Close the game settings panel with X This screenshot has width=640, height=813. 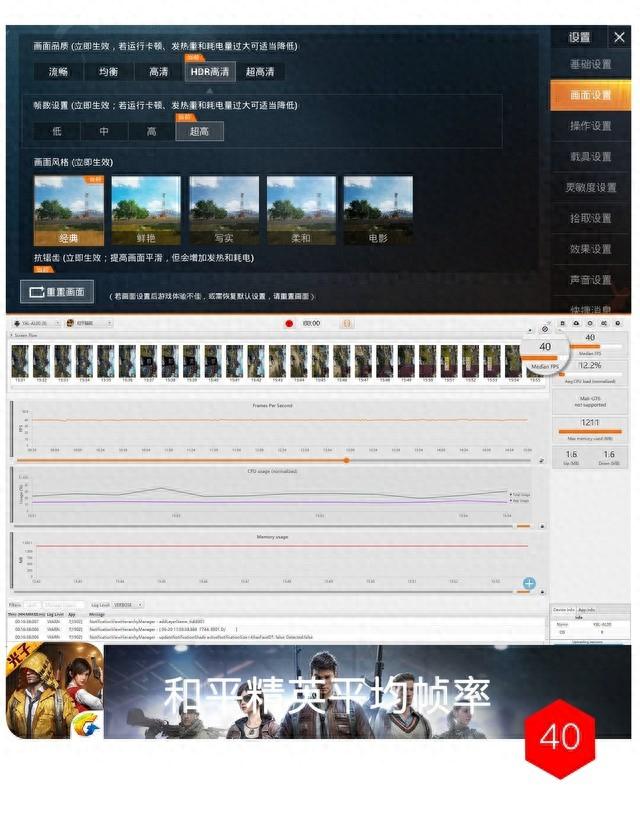click(619, 37)
